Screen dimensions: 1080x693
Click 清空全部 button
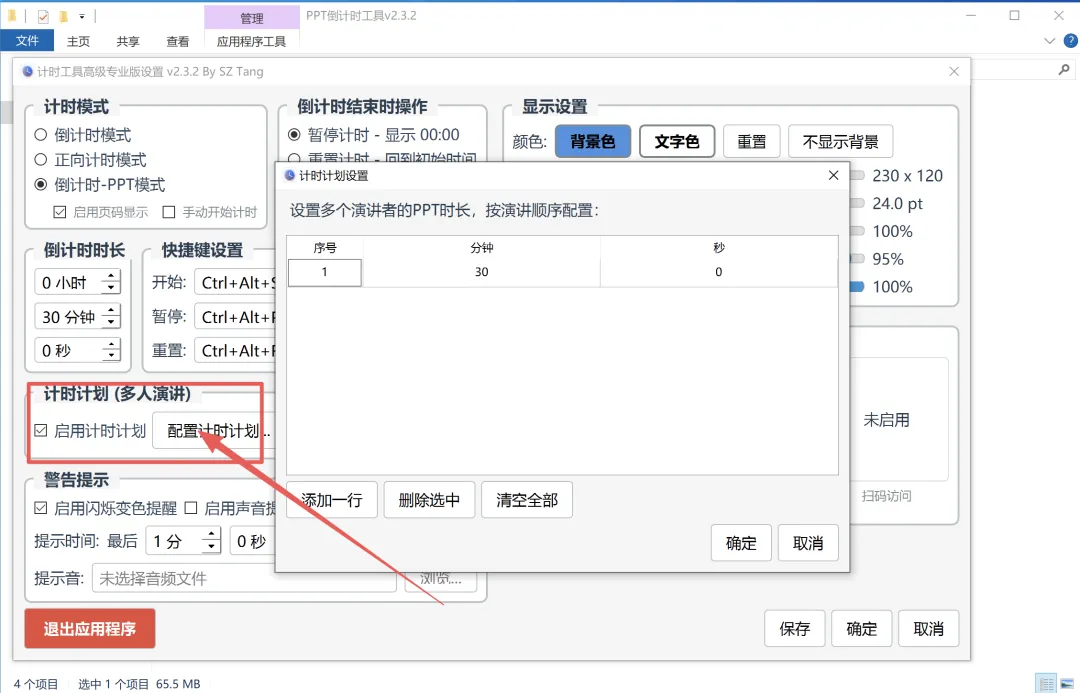(527, 500)
